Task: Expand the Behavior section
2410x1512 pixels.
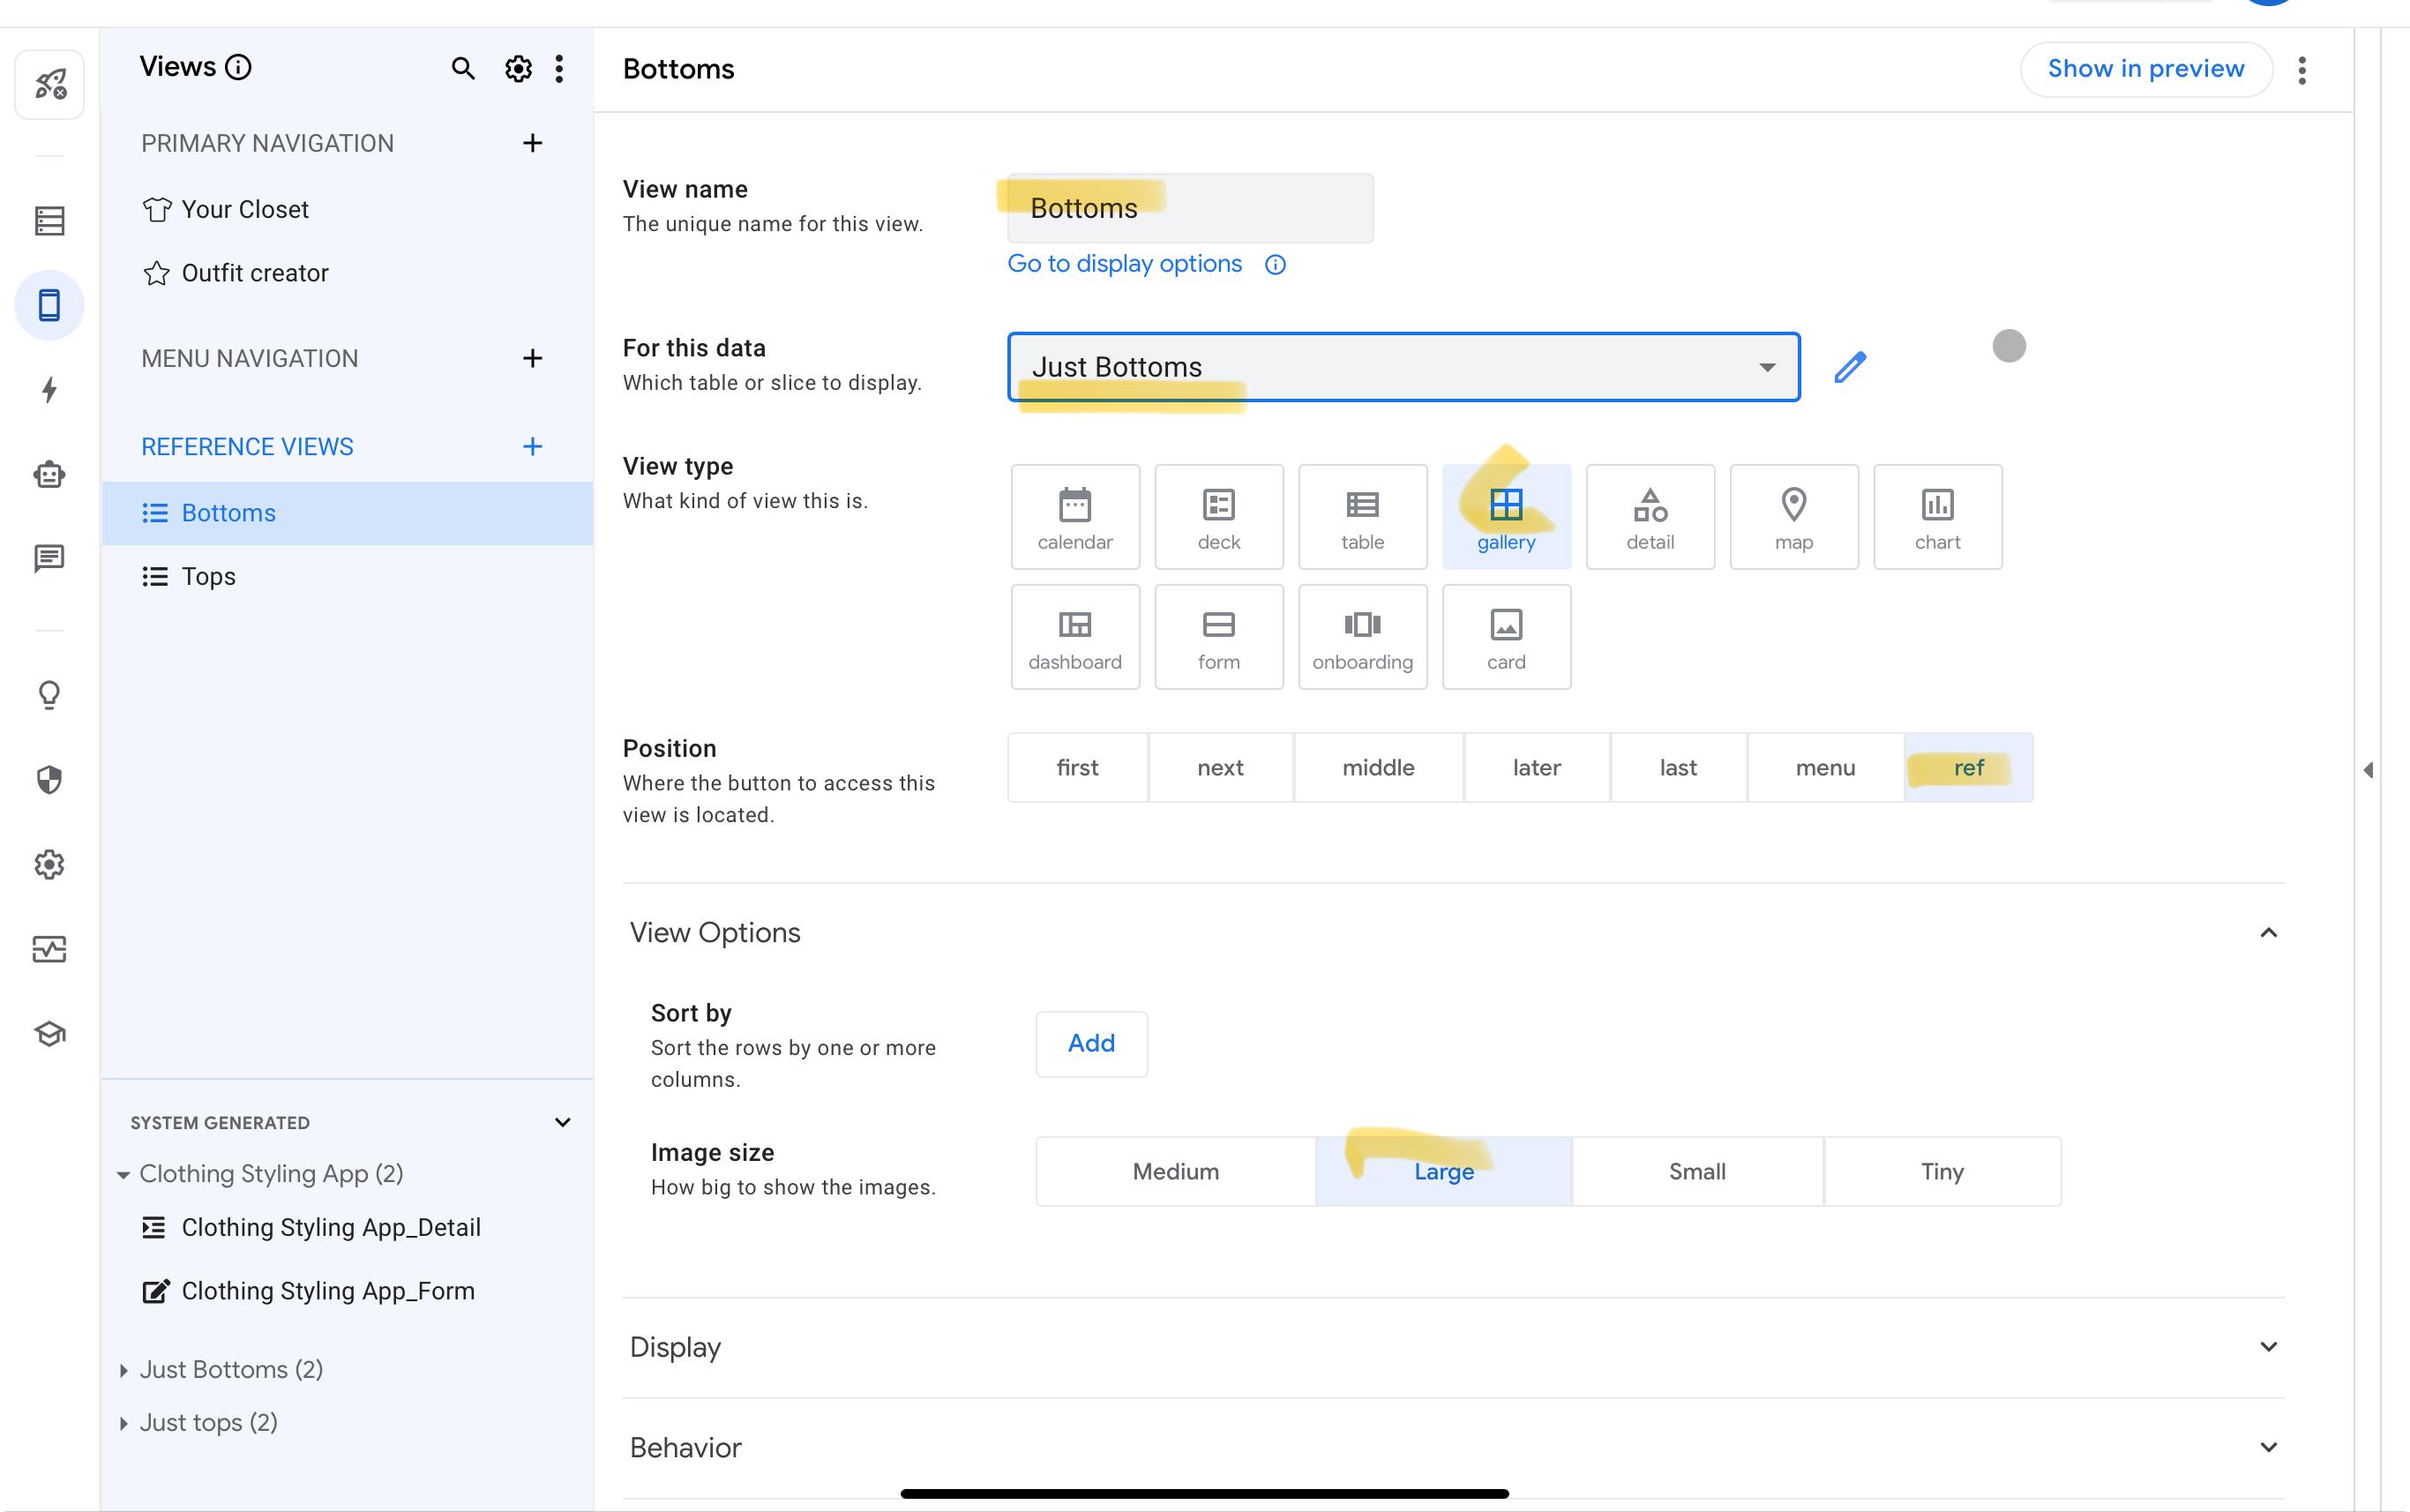Action: 2268,1447
